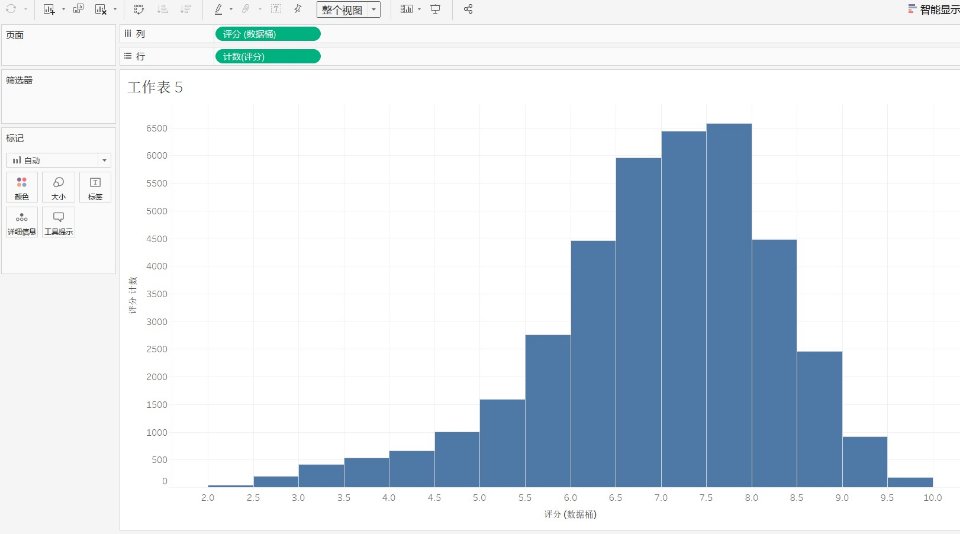960x534 pixels.
Task: Toggle the show mark labels toolbar icon
Action: (x=276, y=9)
